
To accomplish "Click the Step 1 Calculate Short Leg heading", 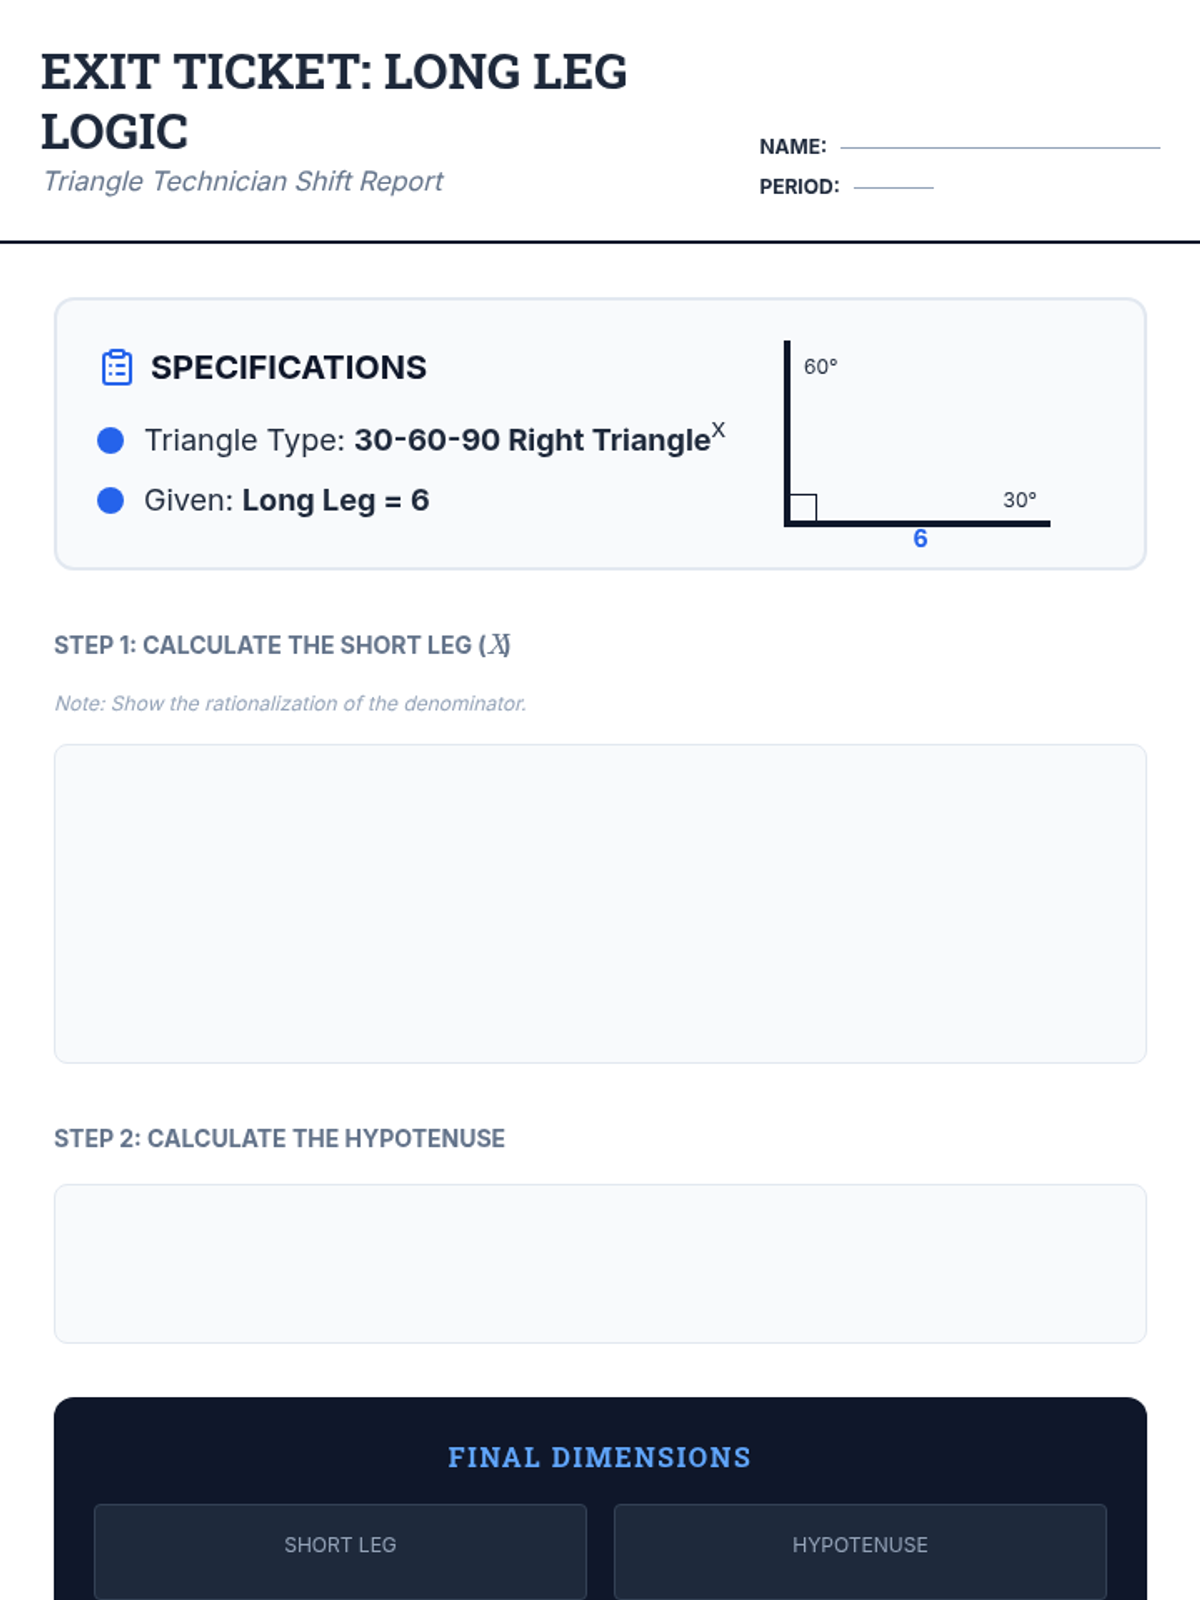I will [x=282, y=645].
